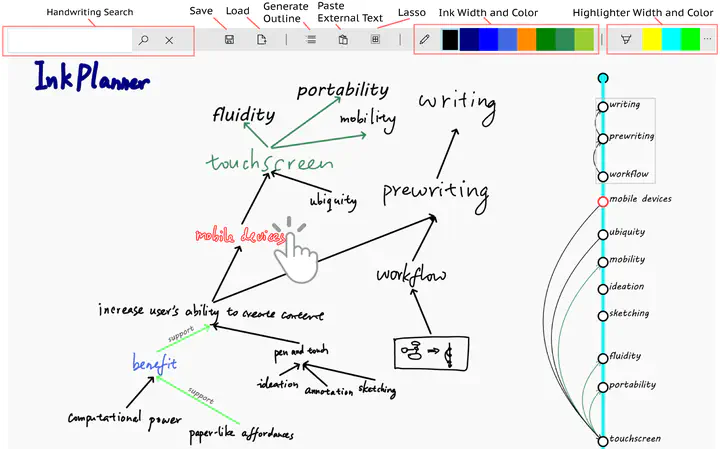This screenshot has width=720, height=449.
Task: Tap the handwritten 'annotation' word
Action: pos(329,391)
